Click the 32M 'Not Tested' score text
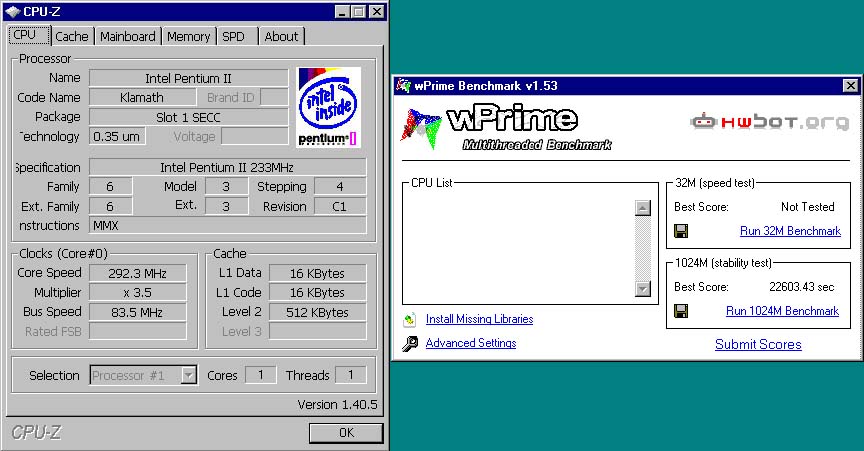 [808, 207]
